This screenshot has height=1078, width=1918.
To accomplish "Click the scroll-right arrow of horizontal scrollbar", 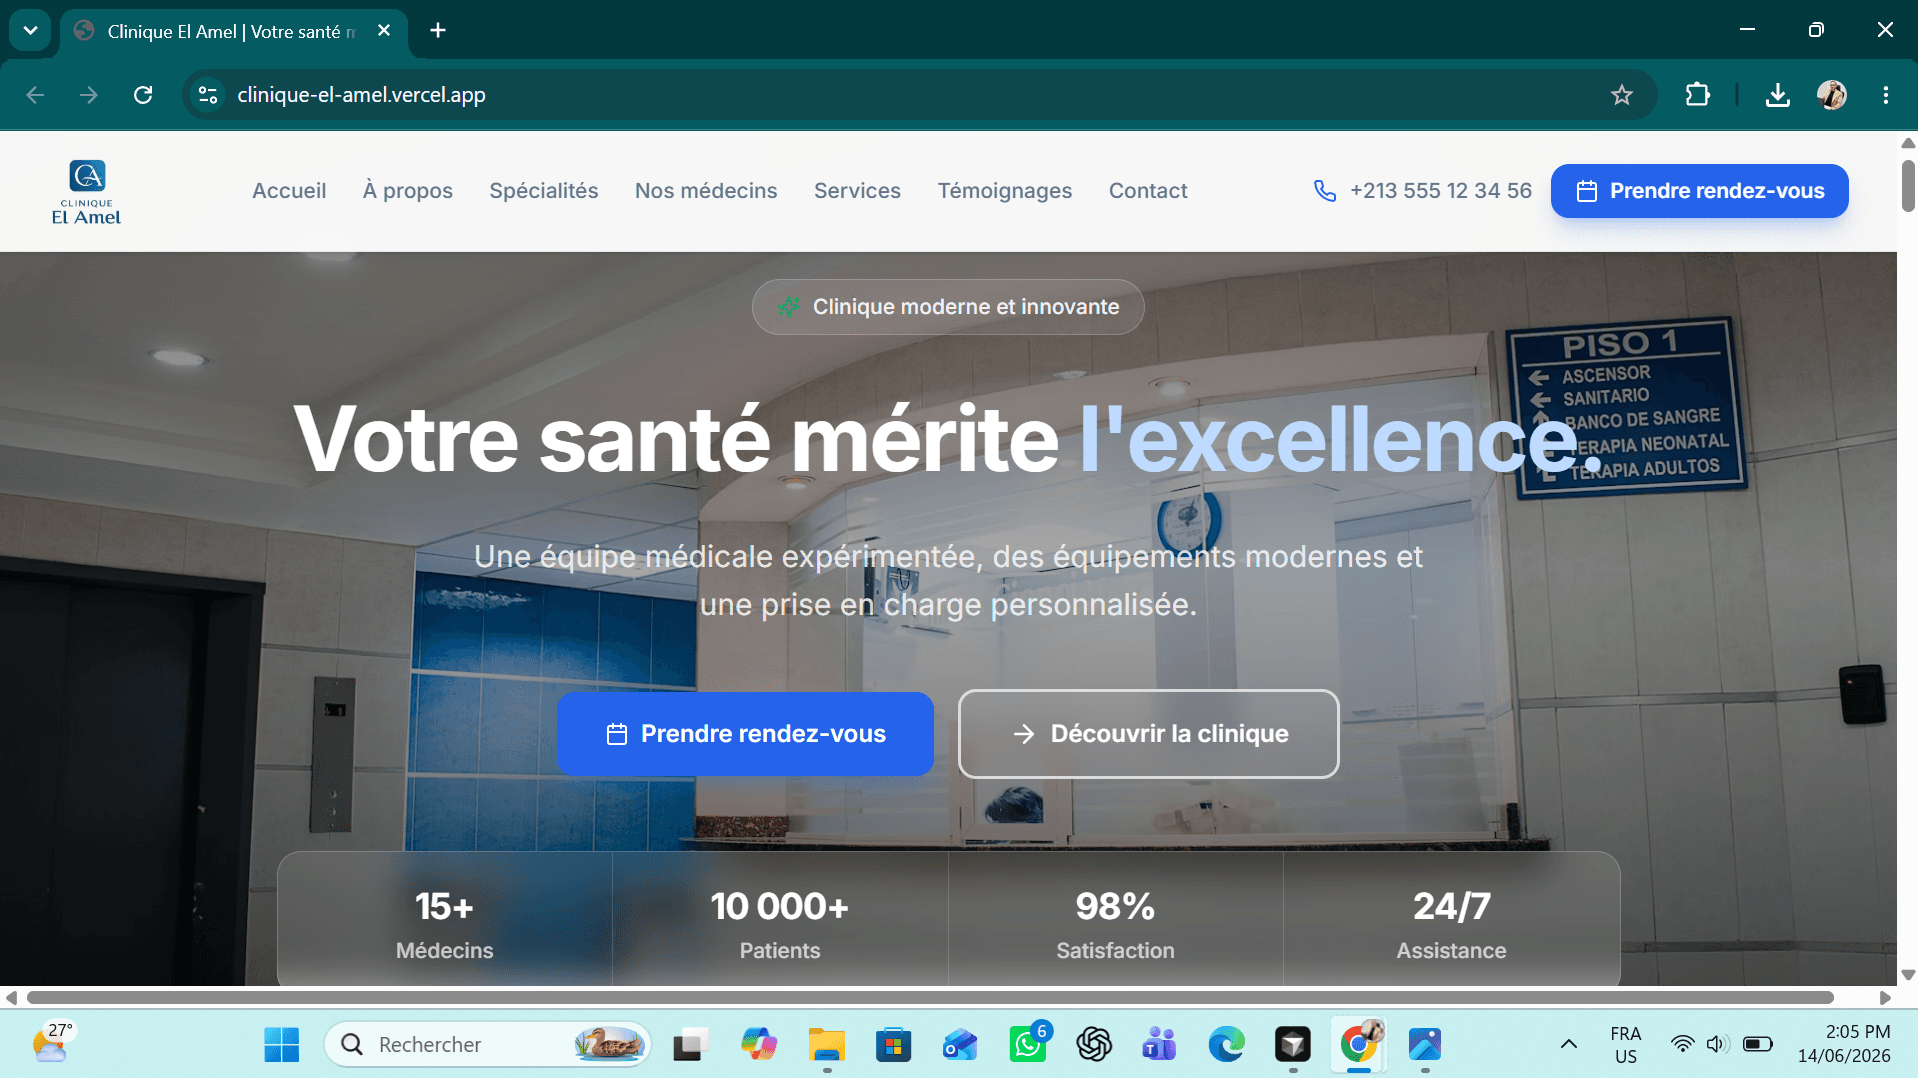I will click(x=1885, y=998).
